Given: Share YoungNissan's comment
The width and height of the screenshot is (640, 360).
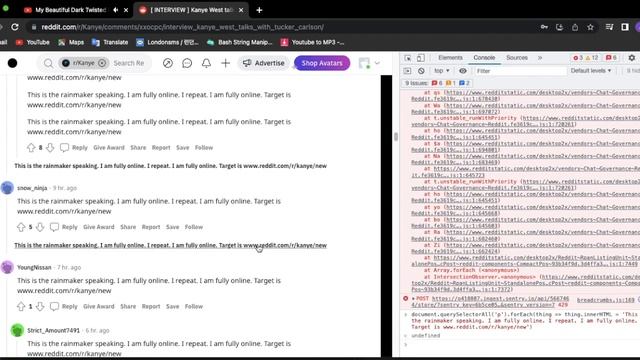Looking at the screenshot, I should 128,306.
